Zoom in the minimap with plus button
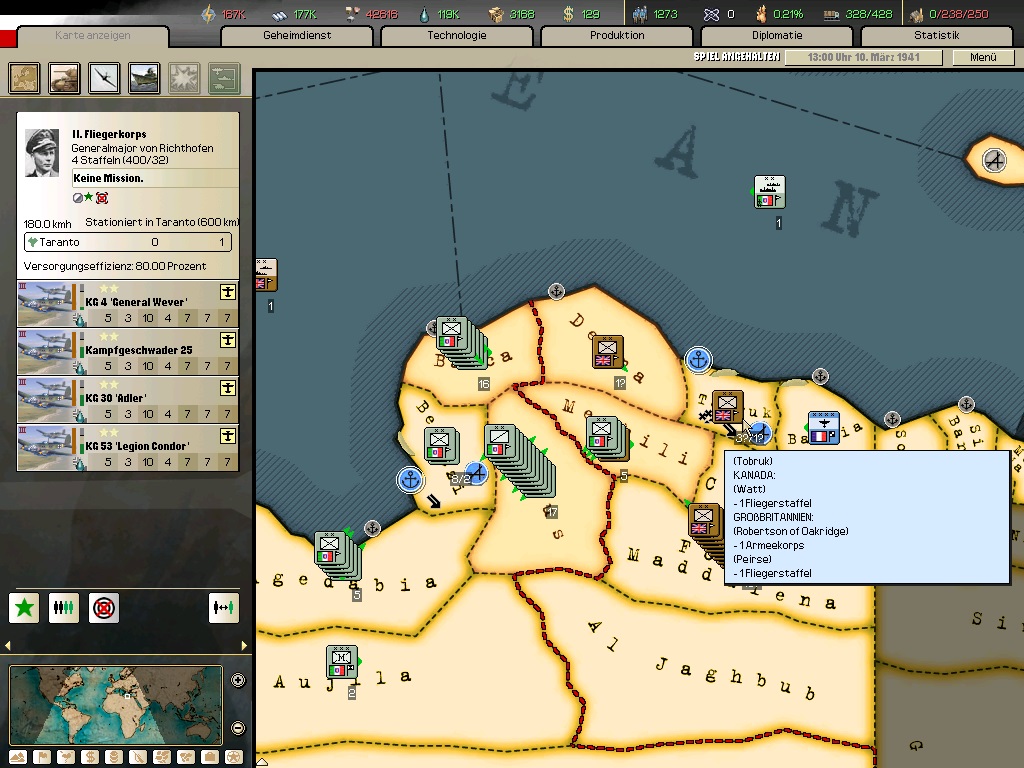1024x768 pixels. (x=238, y=681)
